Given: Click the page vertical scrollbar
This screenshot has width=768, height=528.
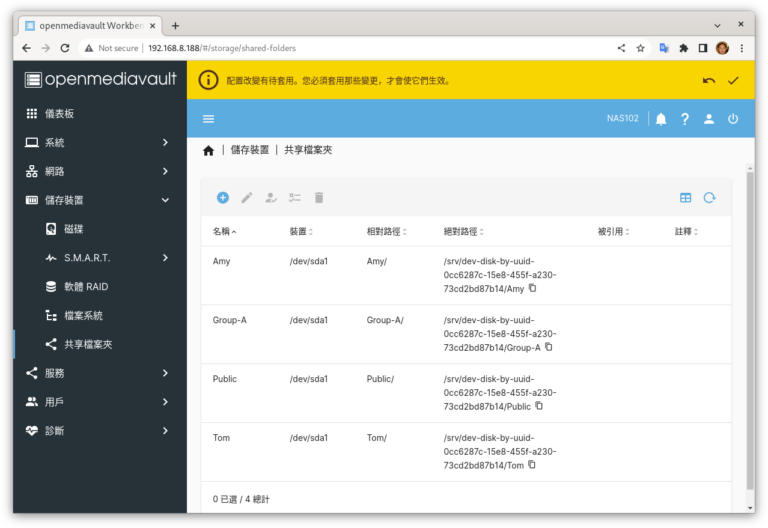Looking at the screenshot, I should (750, 331).
